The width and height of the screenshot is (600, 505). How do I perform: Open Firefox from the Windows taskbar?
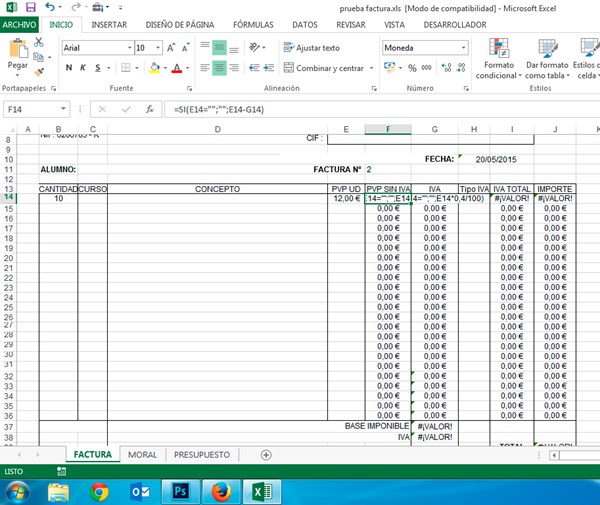[x=217, y=490]
